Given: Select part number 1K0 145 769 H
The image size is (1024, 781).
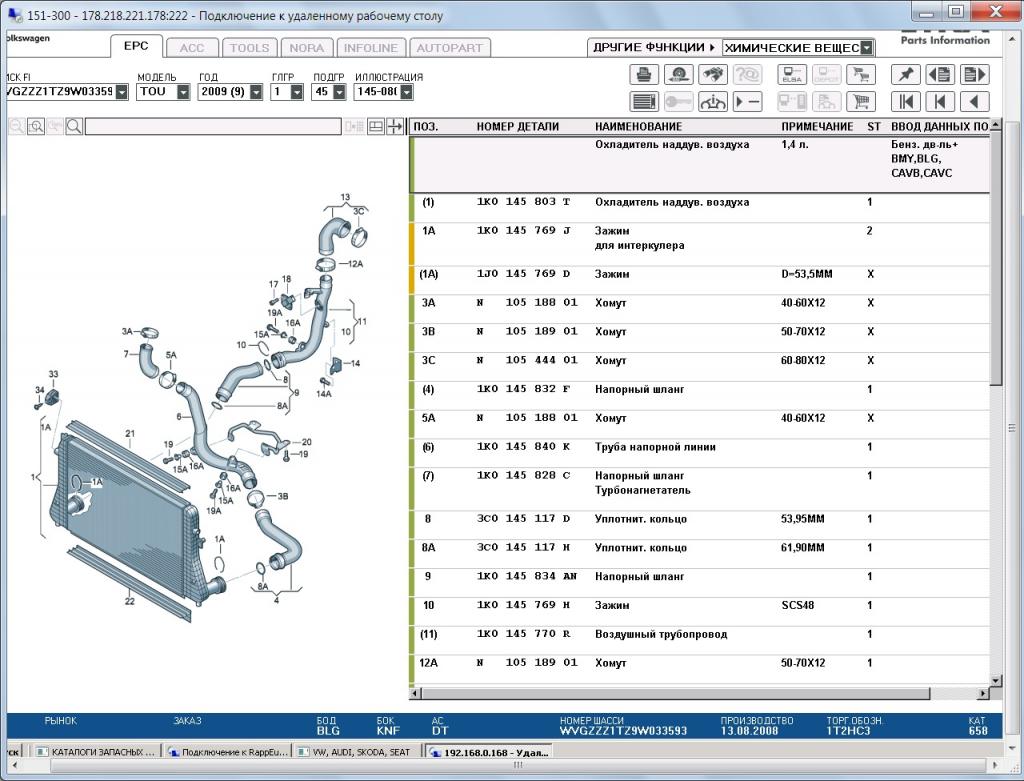Looking at the screenshot, I should coord(523,605).
